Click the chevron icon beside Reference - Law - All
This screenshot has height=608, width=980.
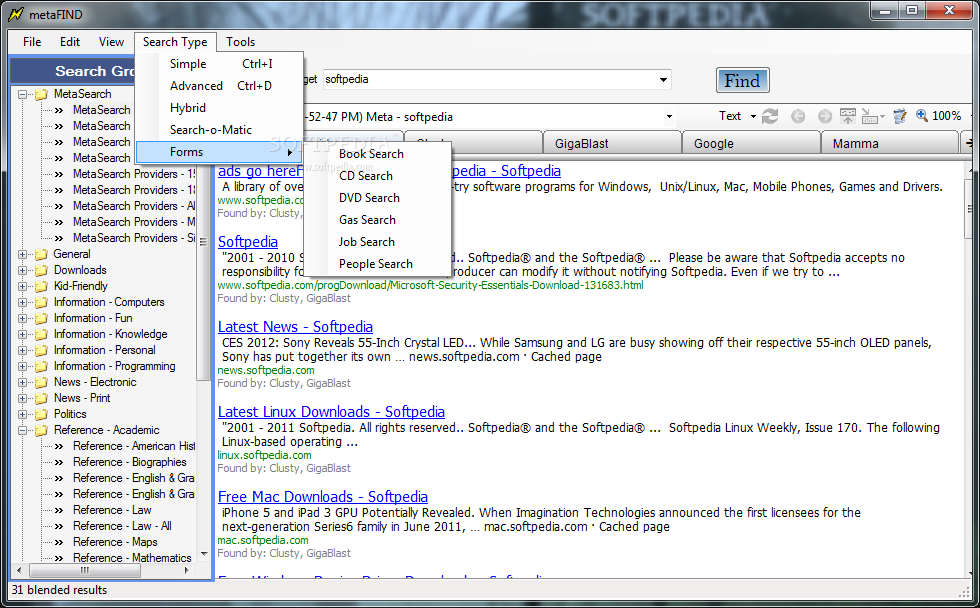[x=59, y=526]
